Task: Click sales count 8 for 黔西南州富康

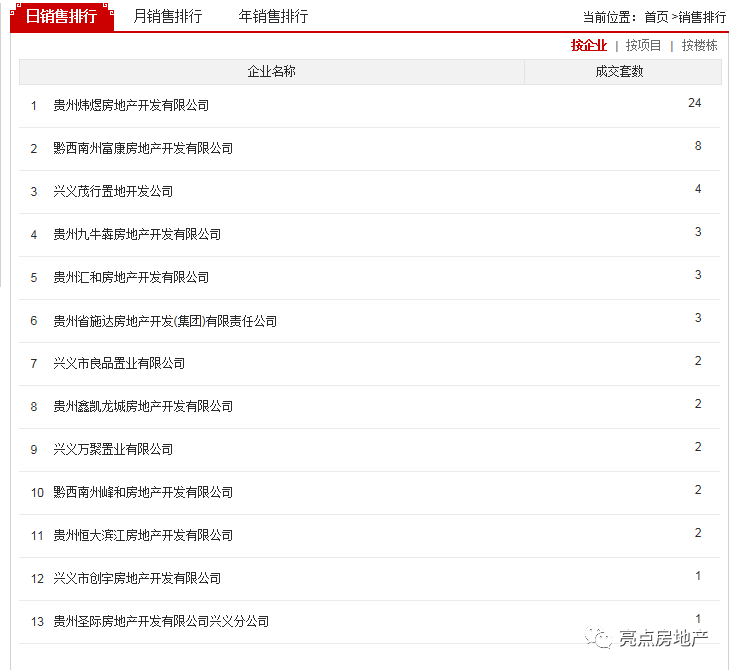Action: [698, 146]
